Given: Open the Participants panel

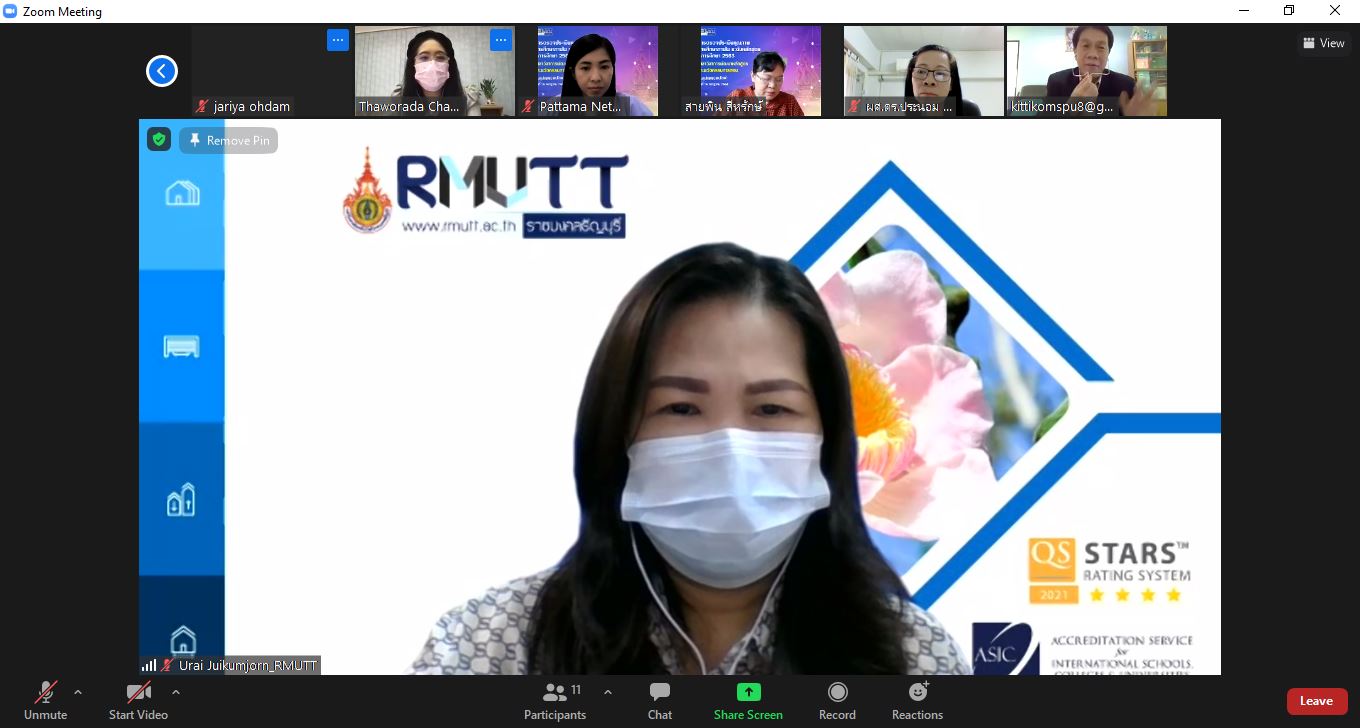Looking at the screenshot, I should point(555,700).
